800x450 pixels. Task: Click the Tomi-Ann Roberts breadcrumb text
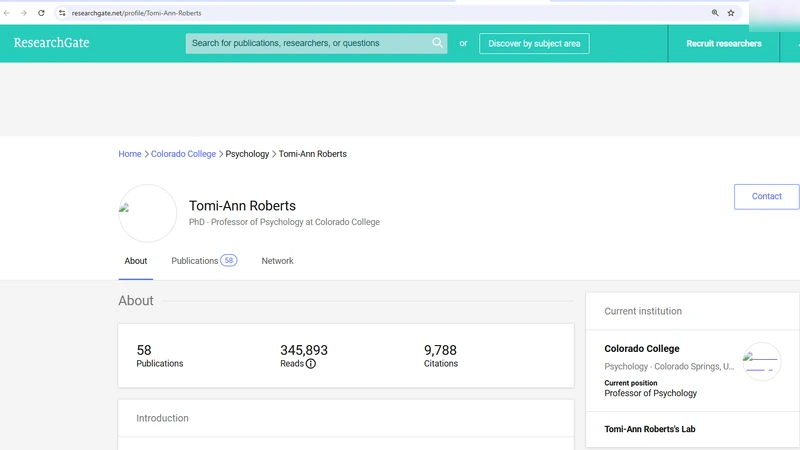point(312,154)
